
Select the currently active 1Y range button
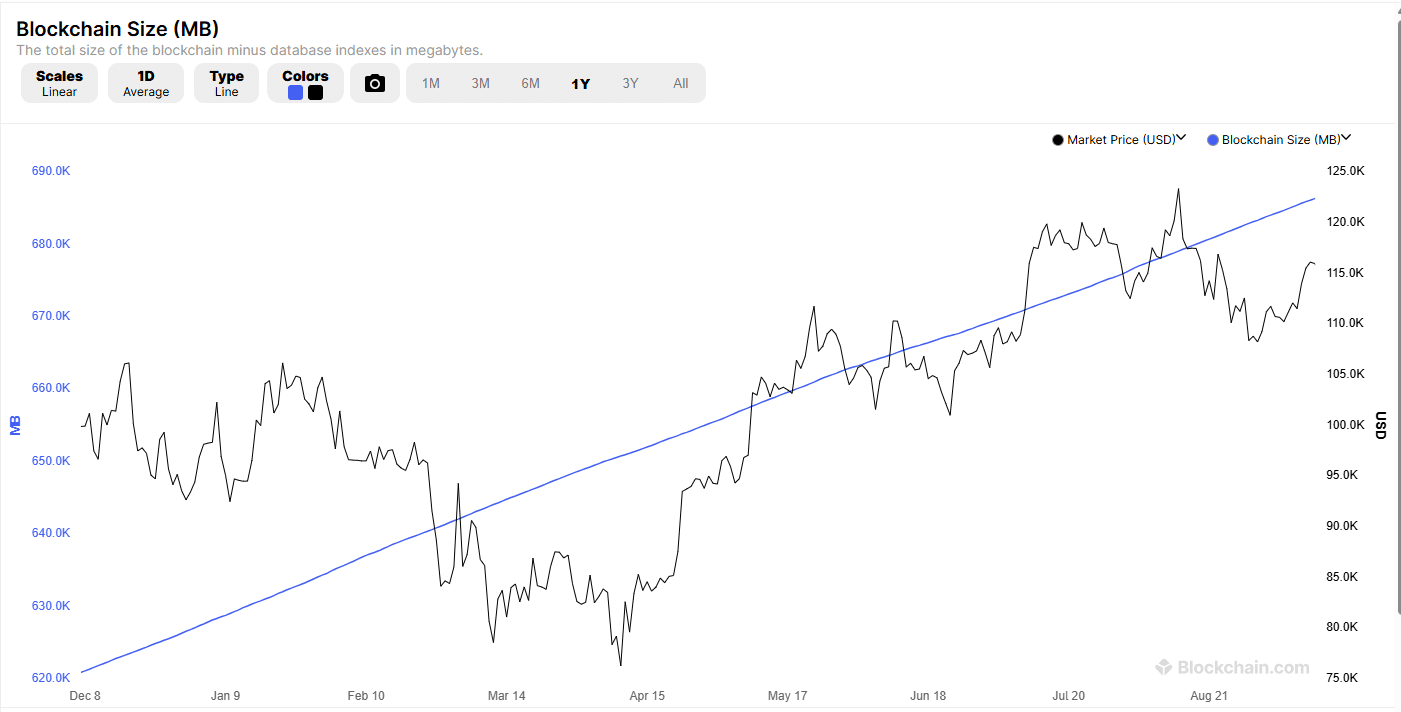pos(580,83)
